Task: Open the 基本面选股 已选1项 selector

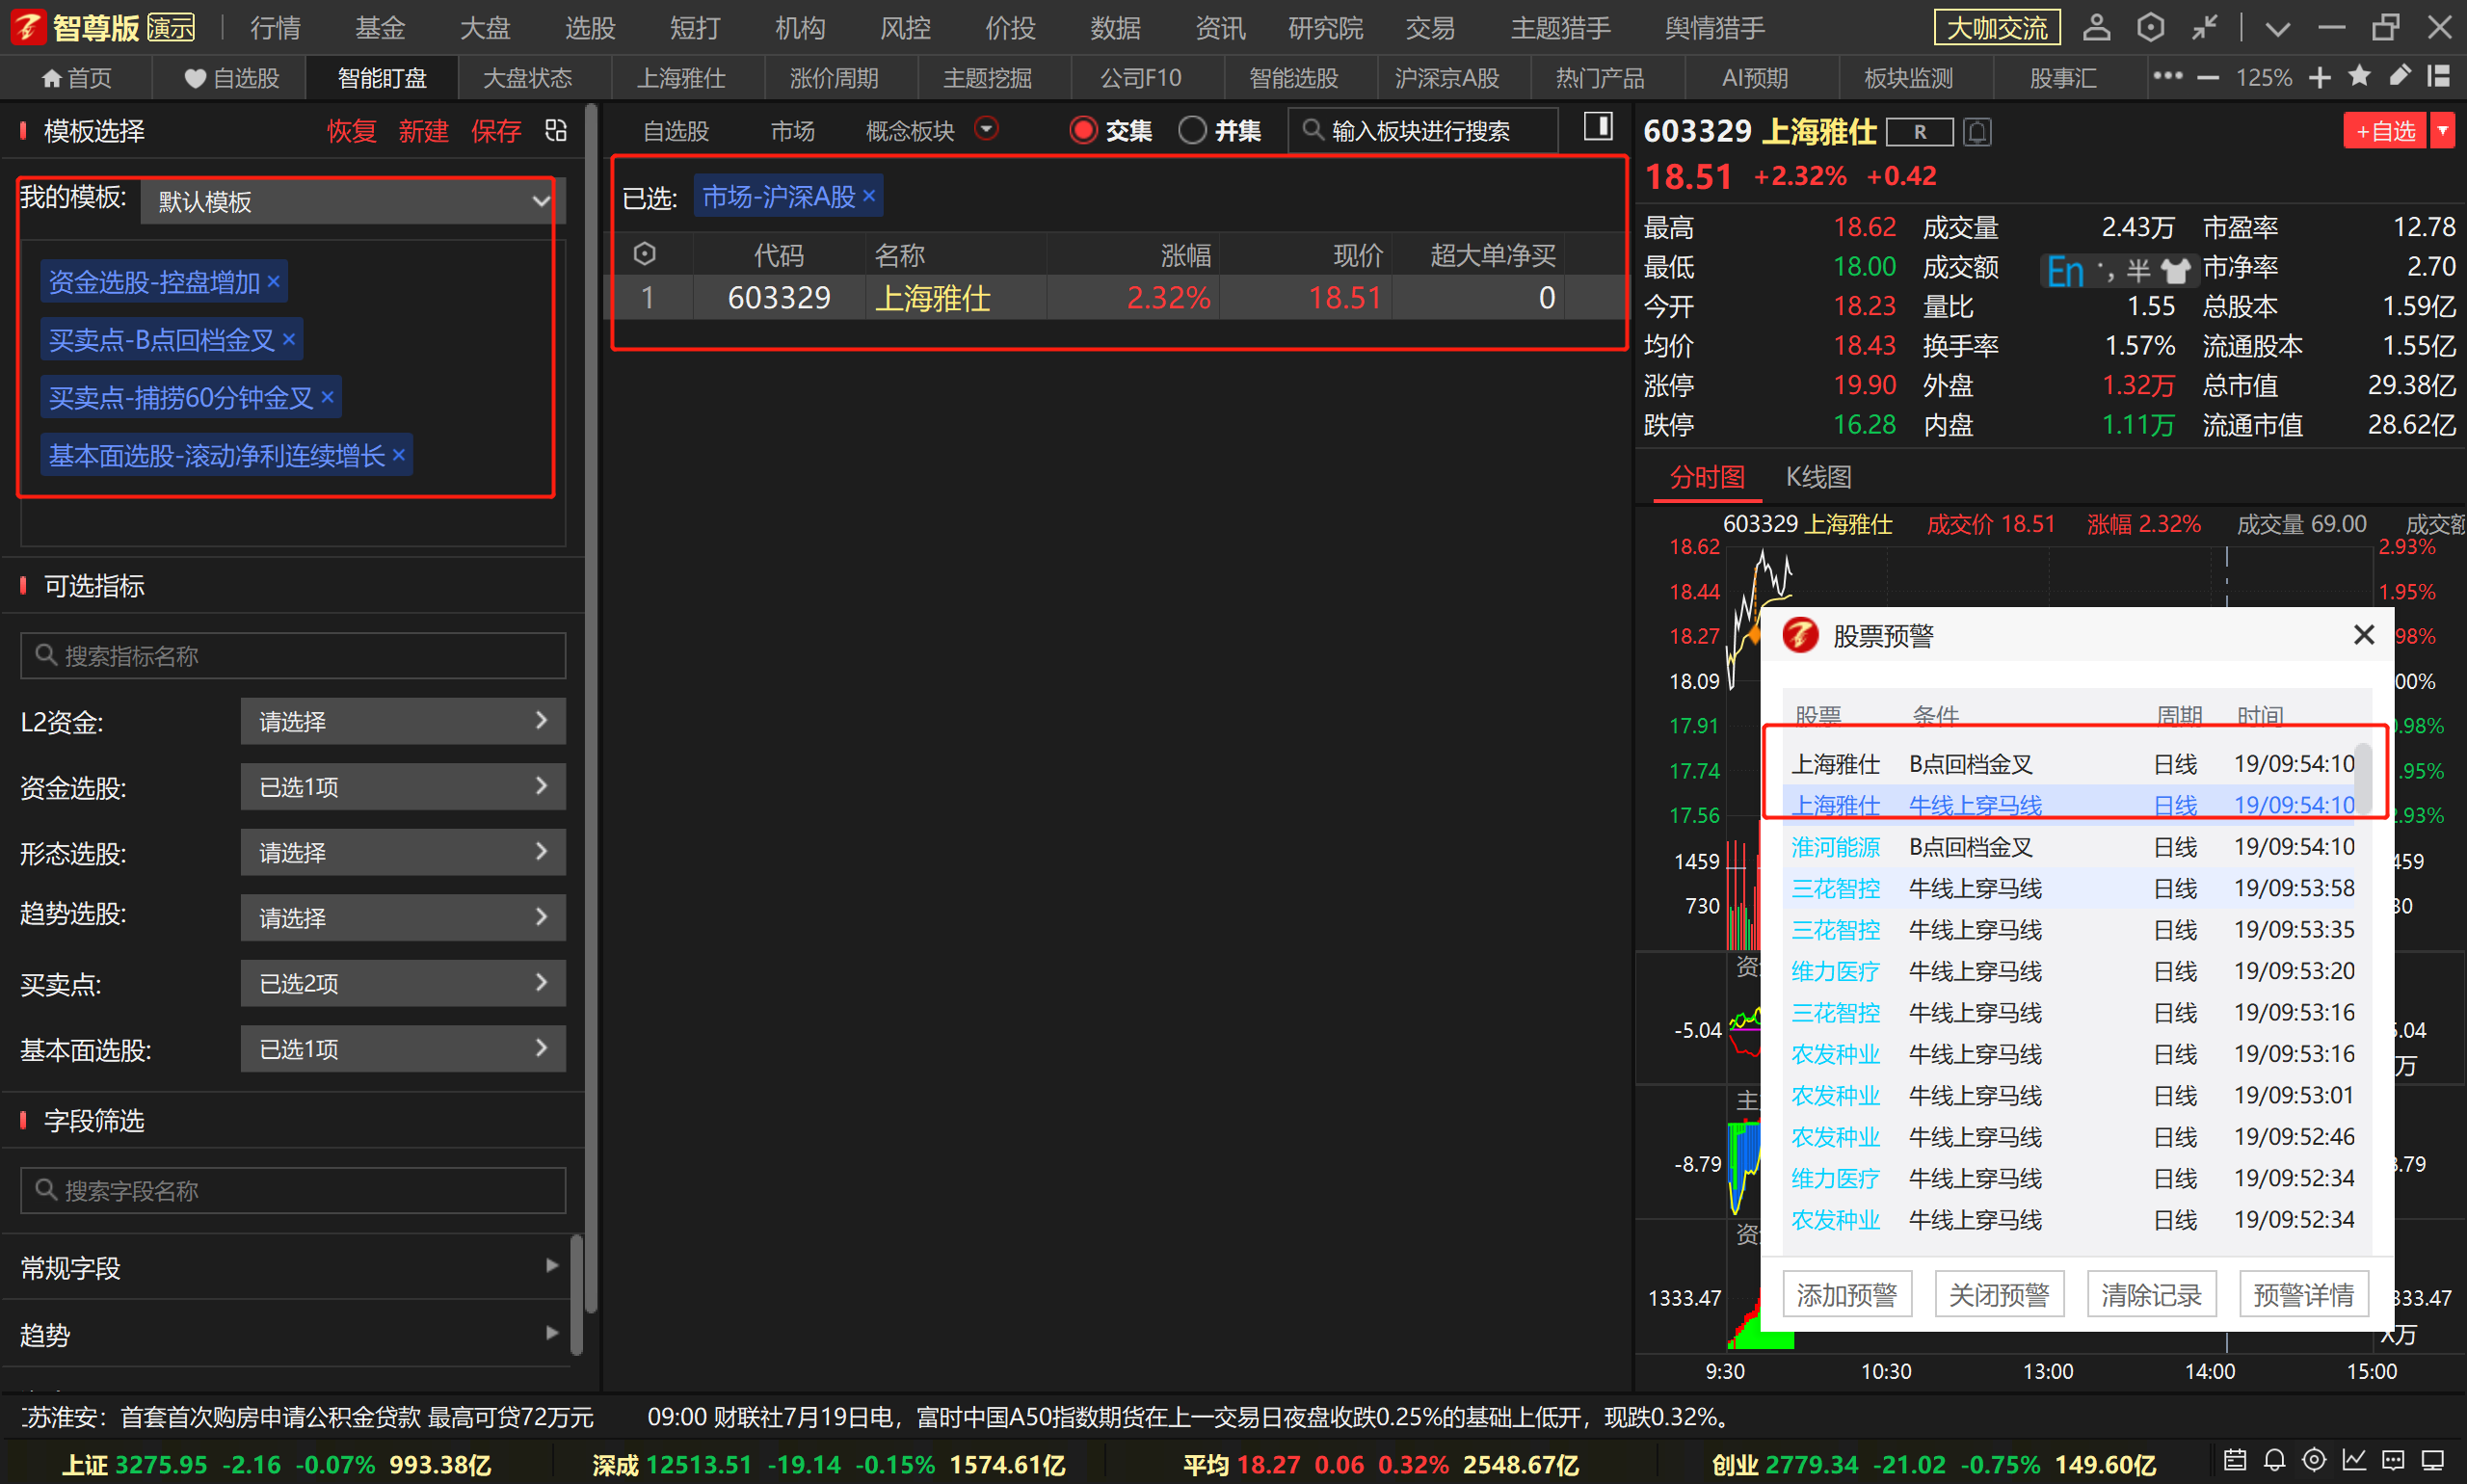Action: coord(403,1049)
